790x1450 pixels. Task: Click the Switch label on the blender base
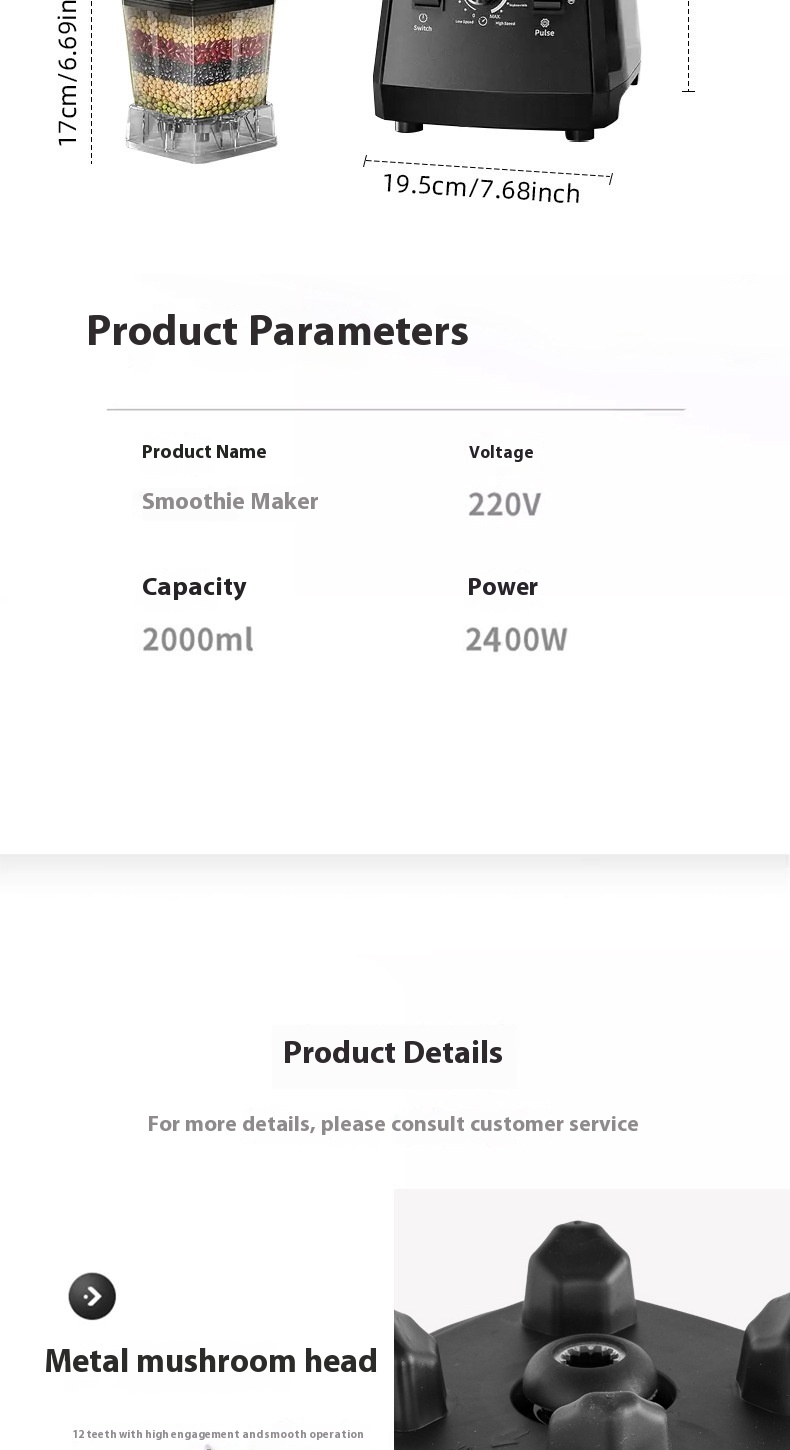[423, 28]
